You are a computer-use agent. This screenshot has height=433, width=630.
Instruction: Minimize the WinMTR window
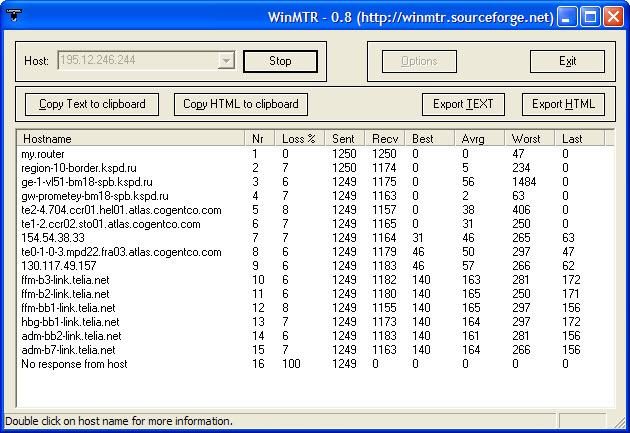pyautogui.click(x=568, y=17)
